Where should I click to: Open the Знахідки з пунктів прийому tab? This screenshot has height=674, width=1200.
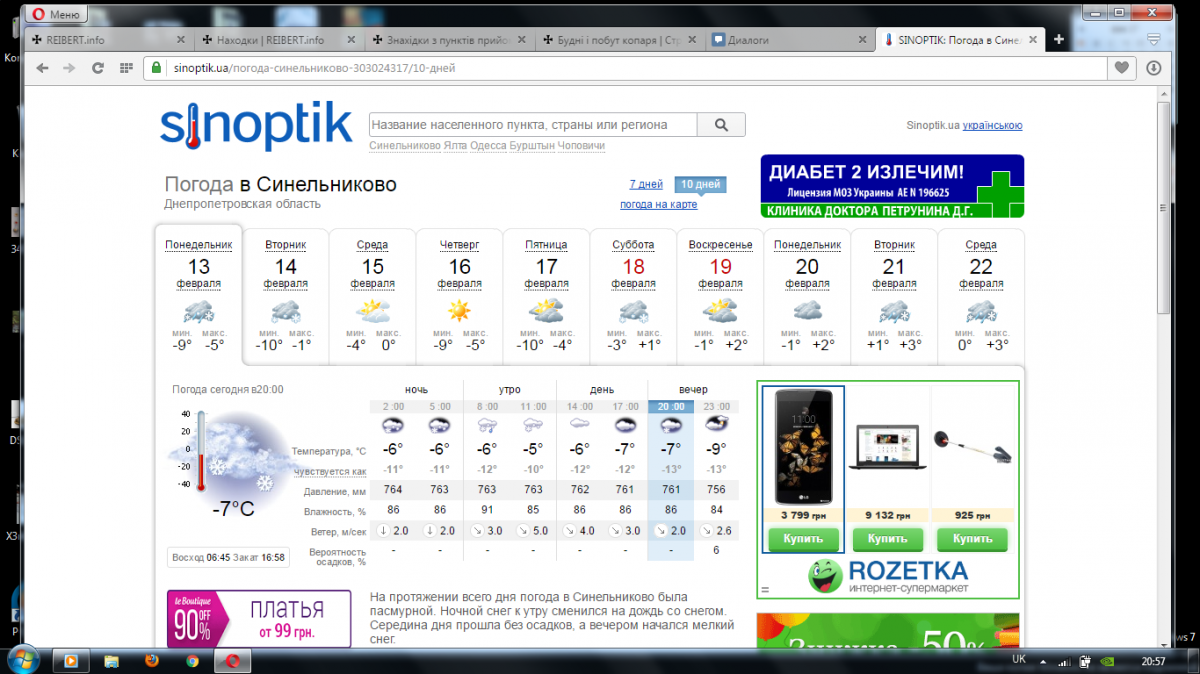point(447,40)
